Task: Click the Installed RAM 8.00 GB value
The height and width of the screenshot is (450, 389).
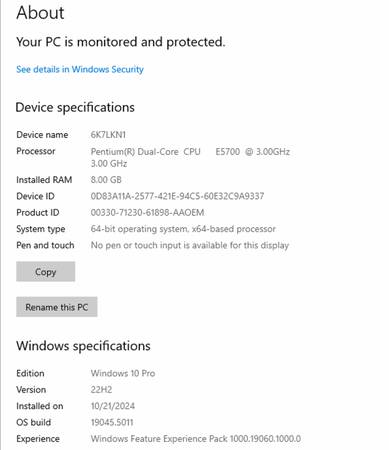Action: [106, 180]
